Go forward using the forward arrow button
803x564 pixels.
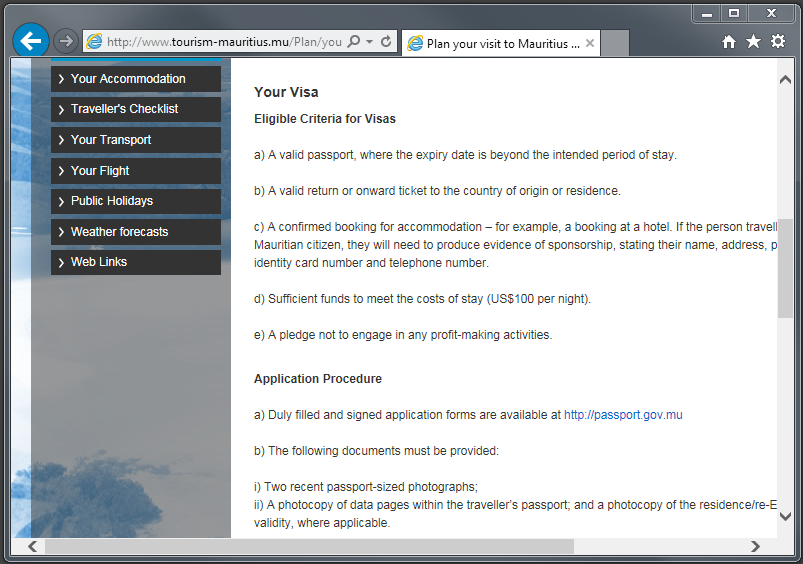pos(66,41)
